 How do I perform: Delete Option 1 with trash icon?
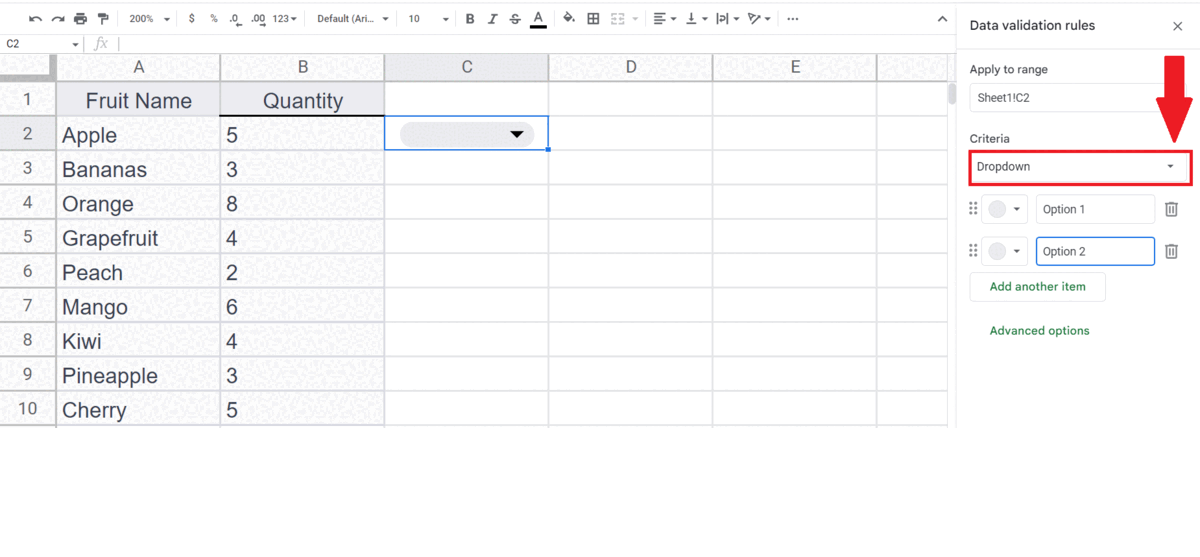pos(1171,209)
